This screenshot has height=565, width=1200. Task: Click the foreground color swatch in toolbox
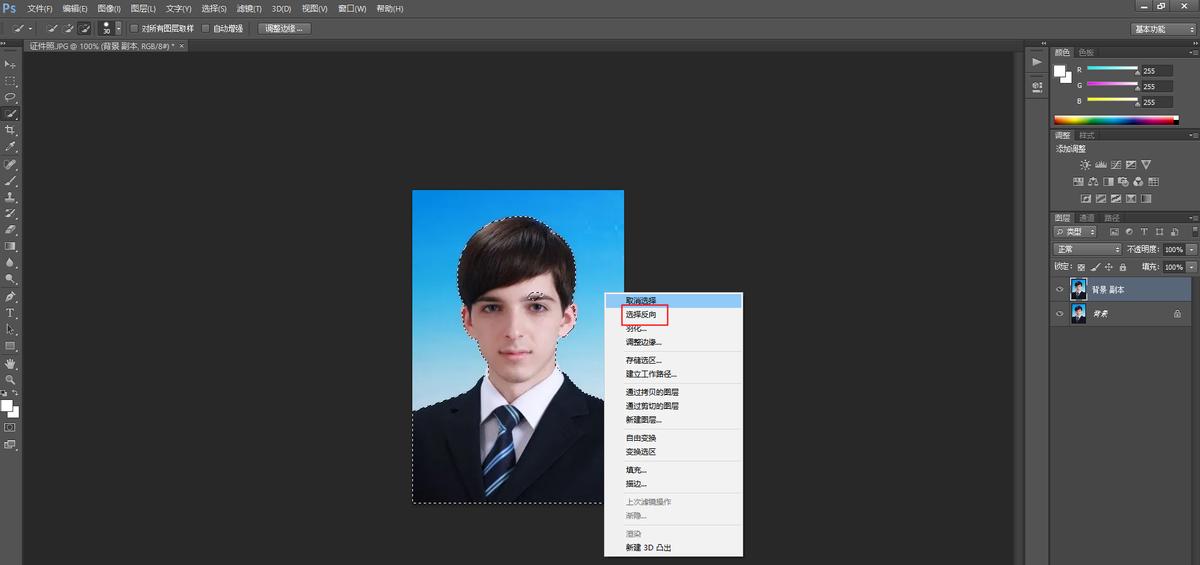[x=6, y=406]
